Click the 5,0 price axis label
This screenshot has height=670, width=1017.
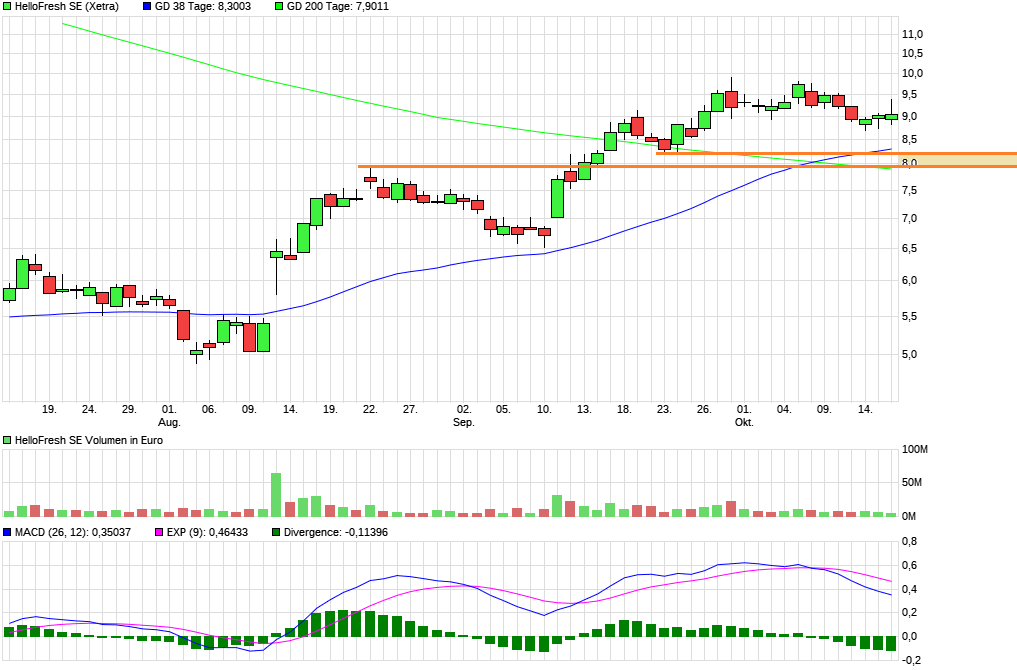pyautogui.click(x=910, y=354)
